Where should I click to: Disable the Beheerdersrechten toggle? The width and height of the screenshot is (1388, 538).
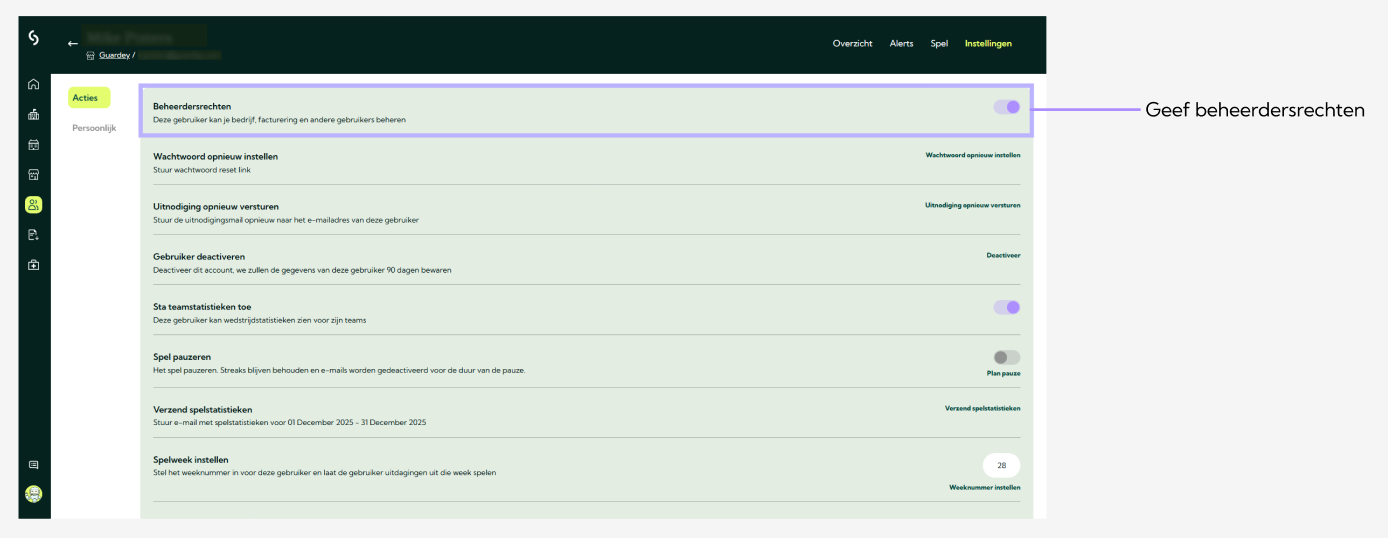click(x=1006, y=107)
